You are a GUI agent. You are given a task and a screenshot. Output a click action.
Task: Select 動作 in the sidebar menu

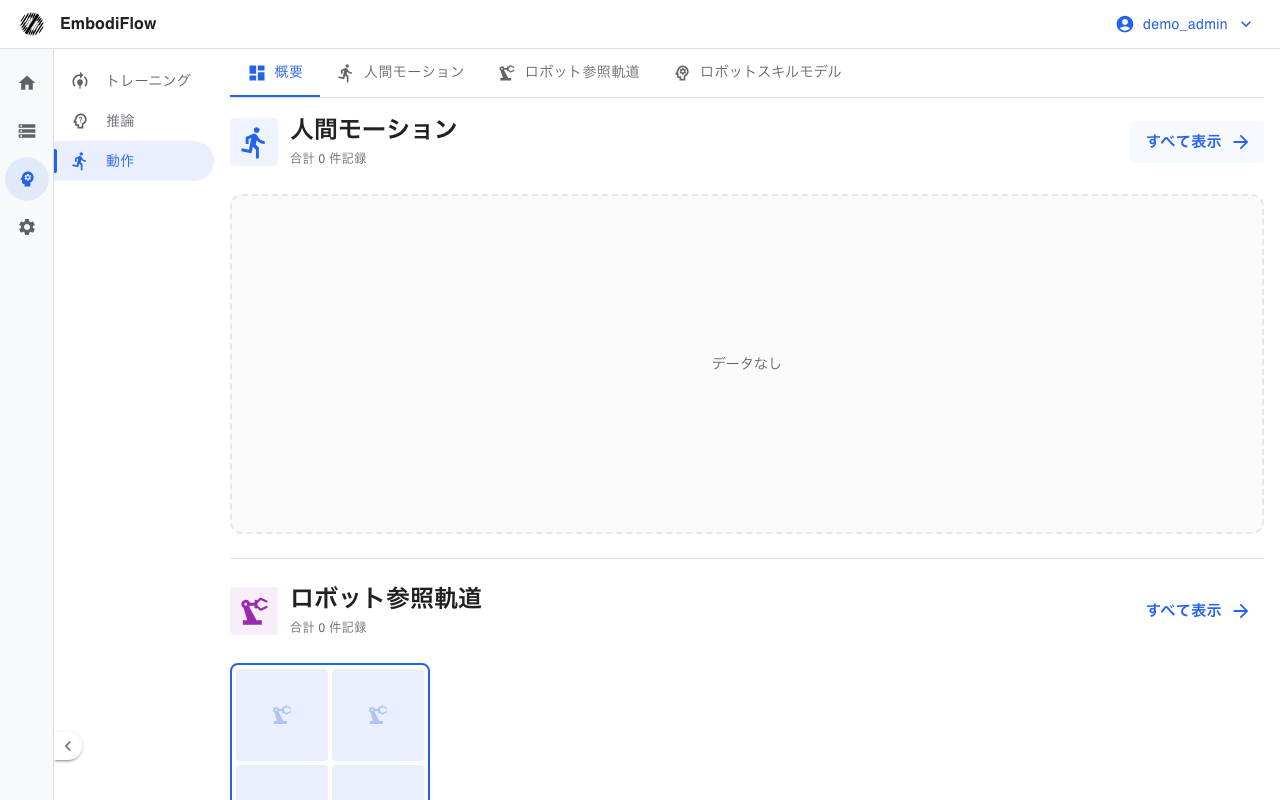(x=134, y=161)
